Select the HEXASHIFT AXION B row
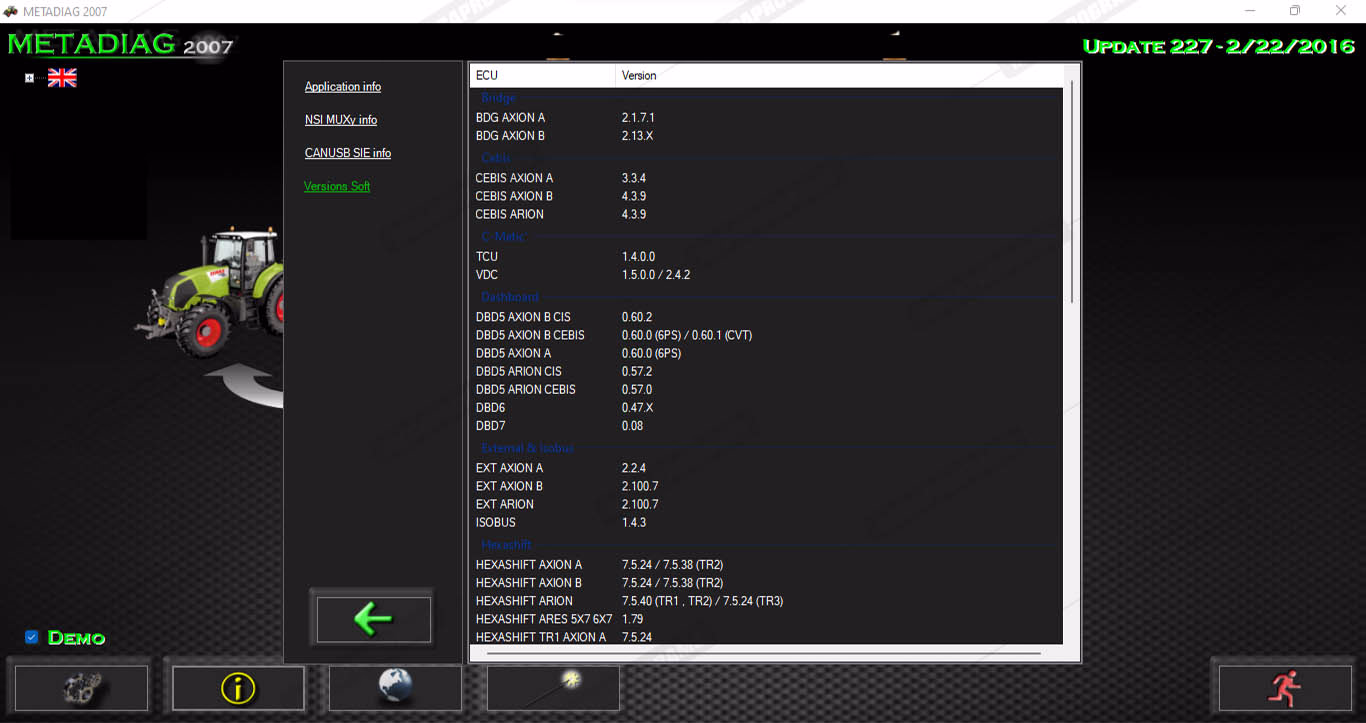 click(x=766, y=582)
